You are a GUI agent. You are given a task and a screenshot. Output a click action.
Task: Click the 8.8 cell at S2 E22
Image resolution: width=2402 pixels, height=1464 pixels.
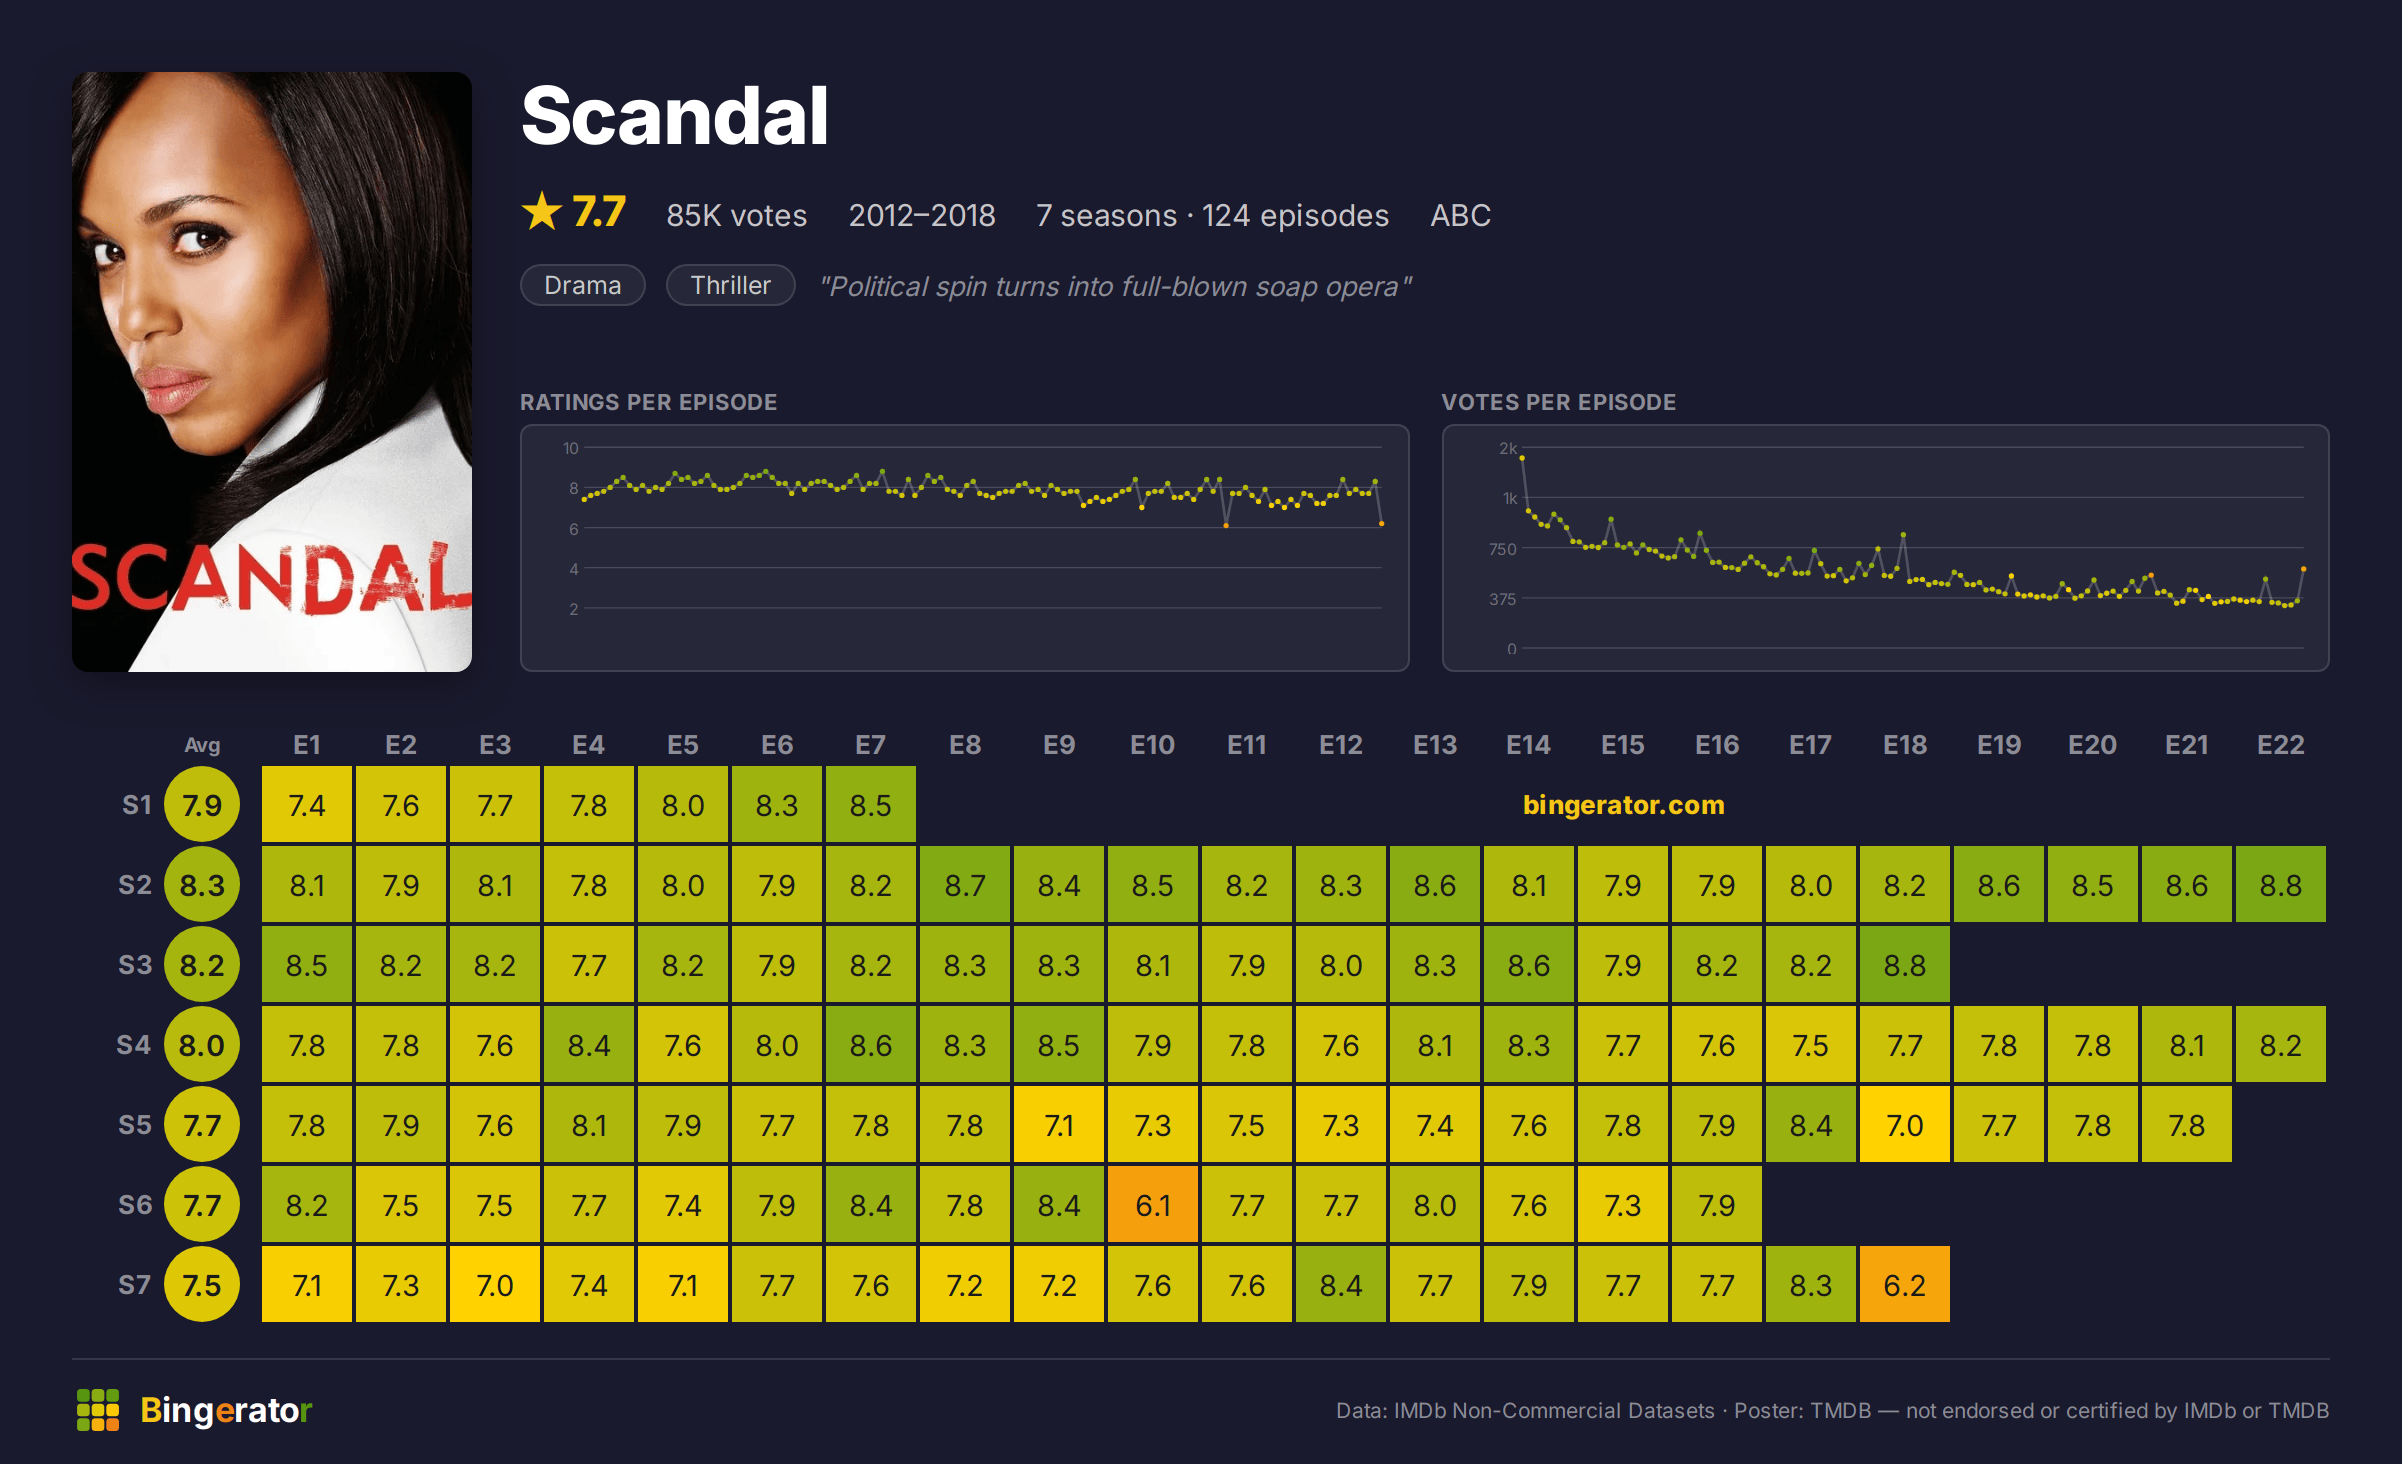[x=2281, y=885]
